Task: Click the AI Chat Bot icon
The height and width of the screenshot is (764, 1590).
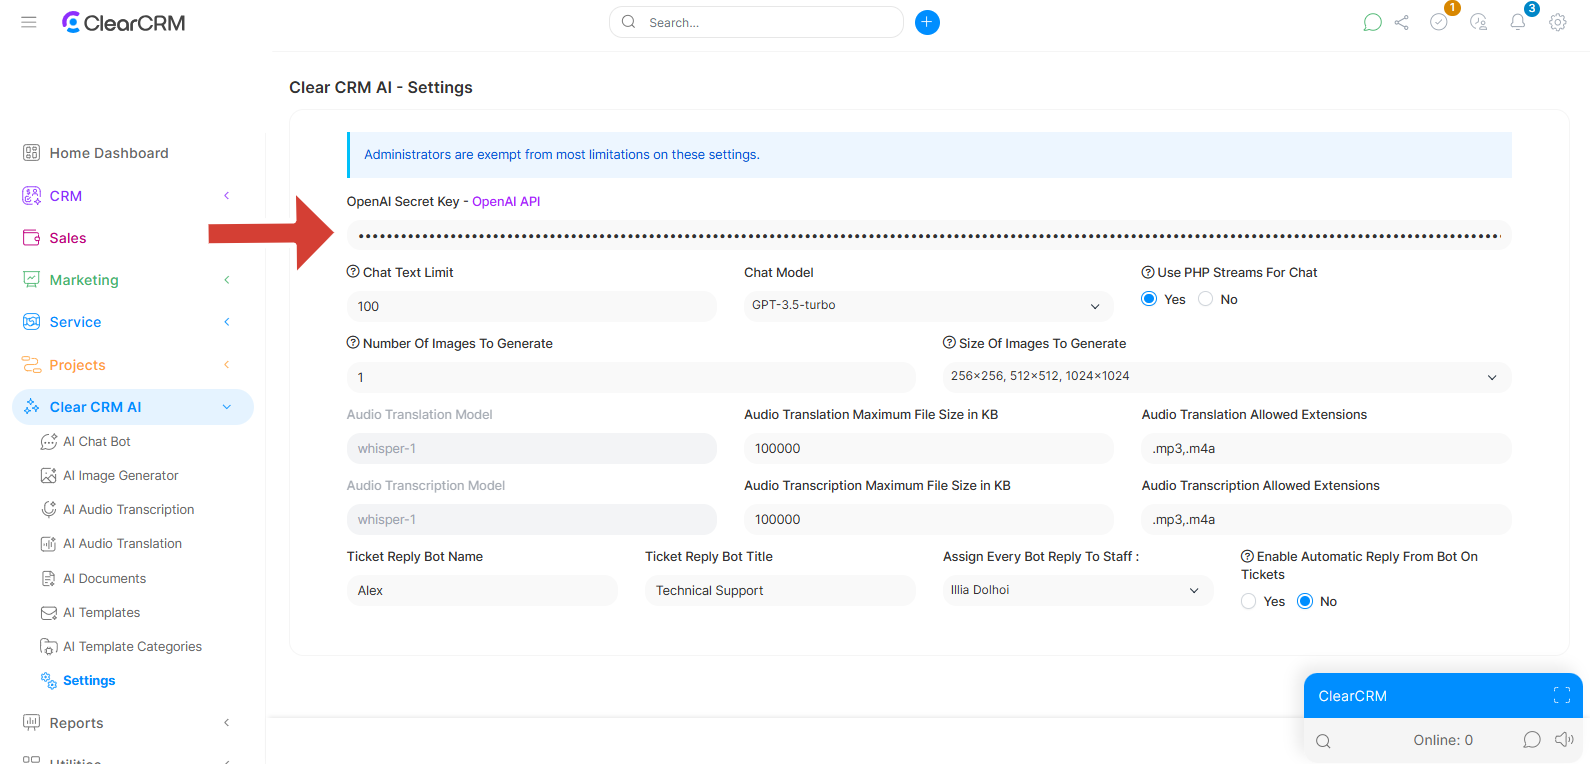Action: [48, 442]
